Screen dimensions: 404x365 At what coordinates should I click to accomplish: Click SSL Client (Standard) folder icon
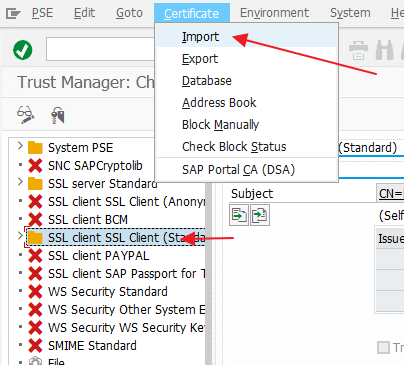point(35,238)
